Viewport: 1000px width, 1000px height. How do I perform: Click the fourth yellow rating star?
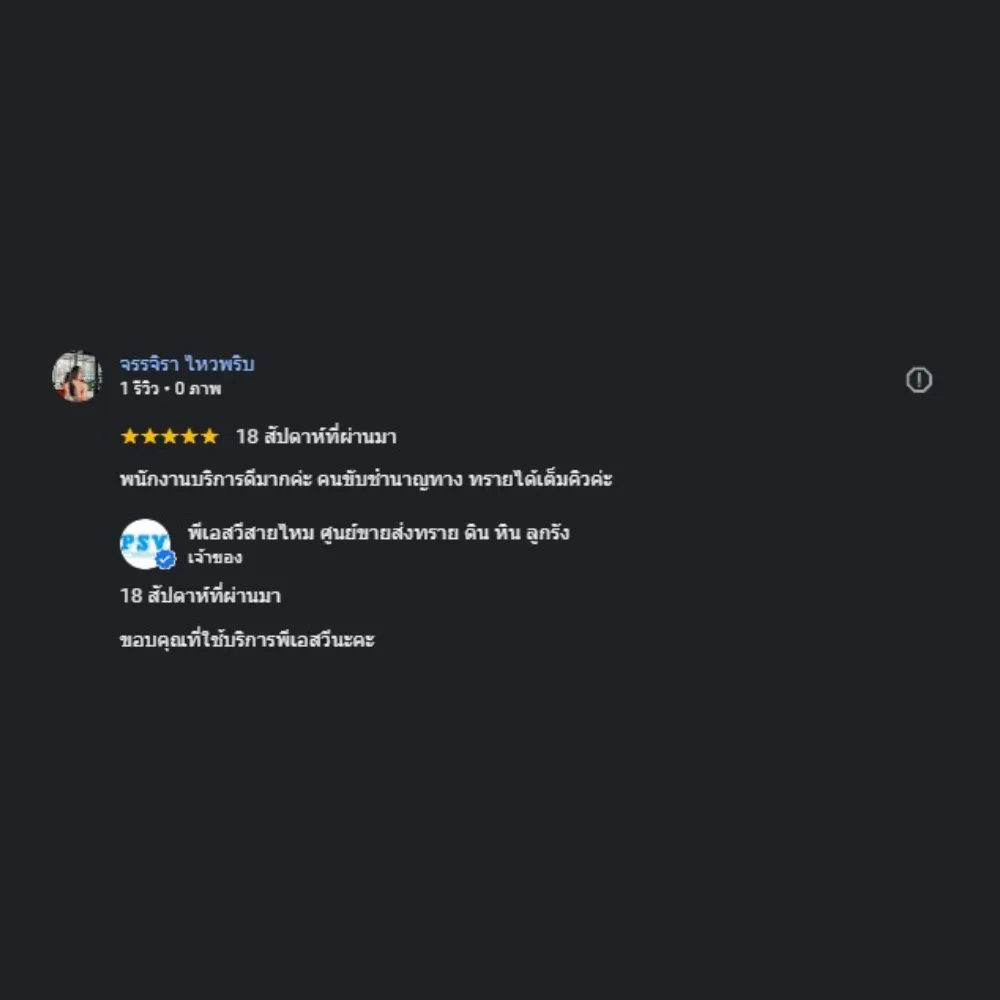click(x=189, y=436)
